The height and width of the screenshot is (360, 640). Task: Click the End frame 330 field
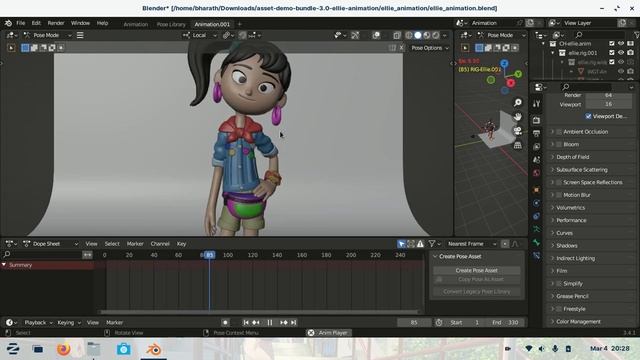click(505, 322)
